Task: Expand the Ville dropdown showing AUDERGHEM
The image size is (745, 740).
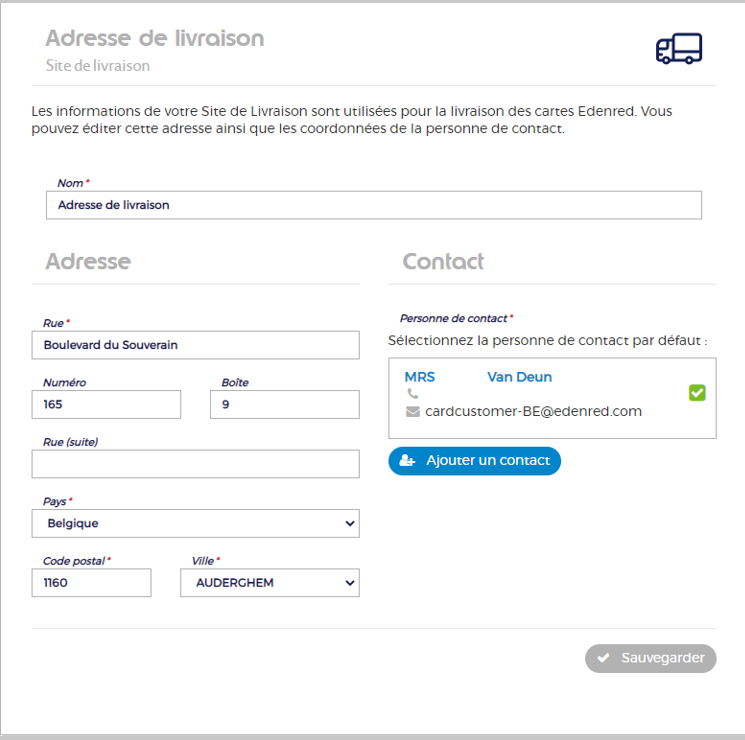Action: 269,582
